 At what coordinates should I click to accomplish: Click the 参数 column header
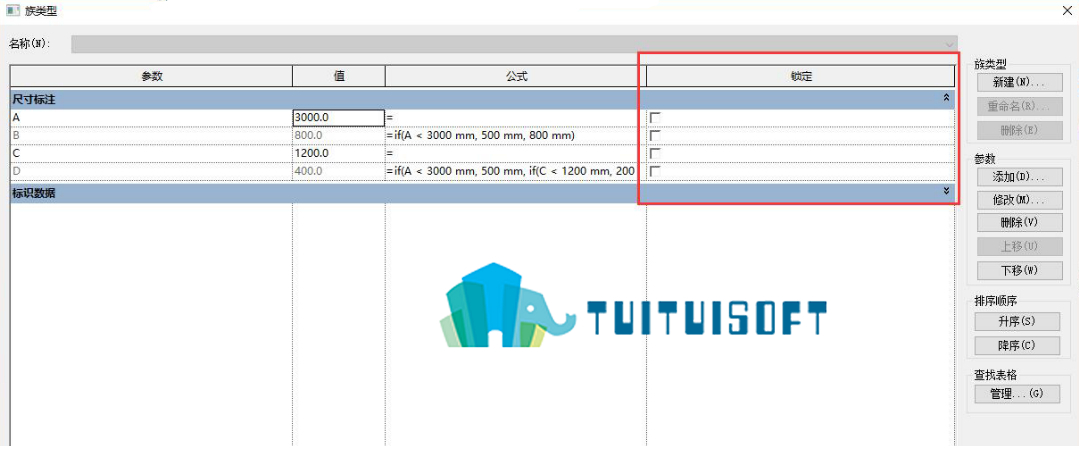coord(151,76)
